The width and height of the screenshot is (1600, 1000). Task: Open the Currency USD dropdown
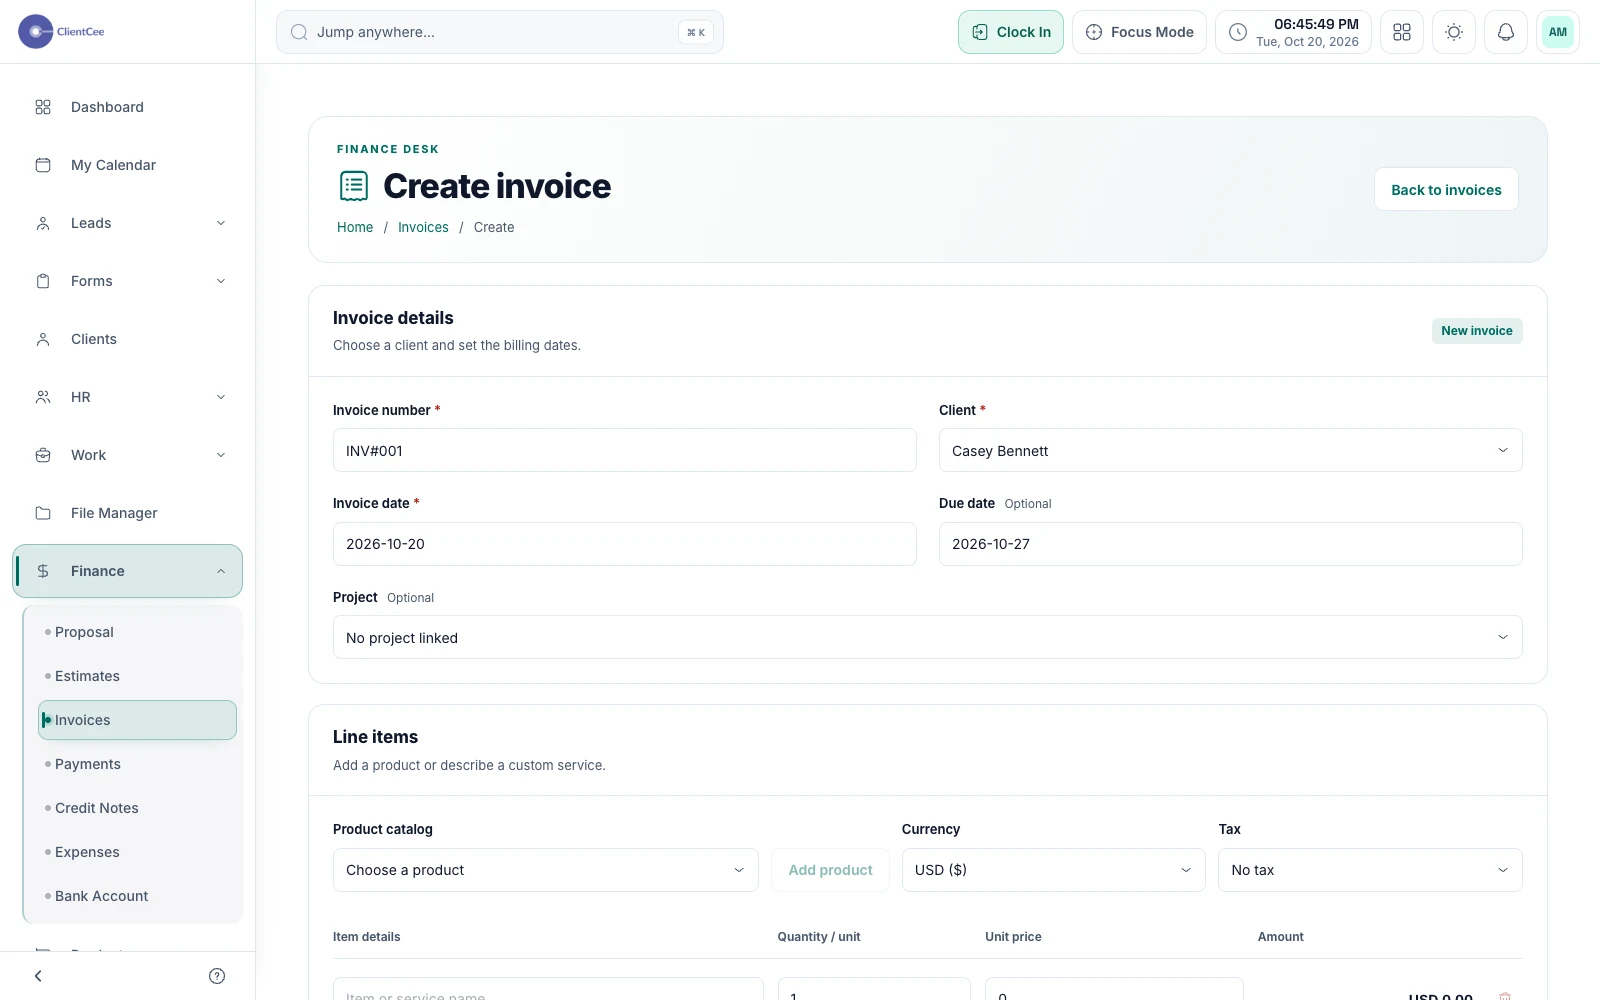(1054, 870)
